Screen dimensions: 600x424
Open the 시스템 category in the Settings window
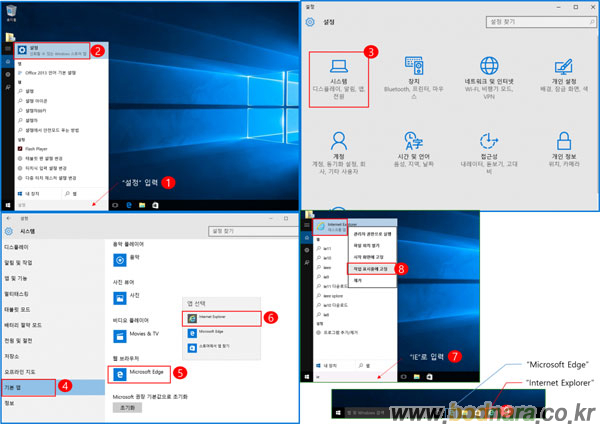point(339,80)
